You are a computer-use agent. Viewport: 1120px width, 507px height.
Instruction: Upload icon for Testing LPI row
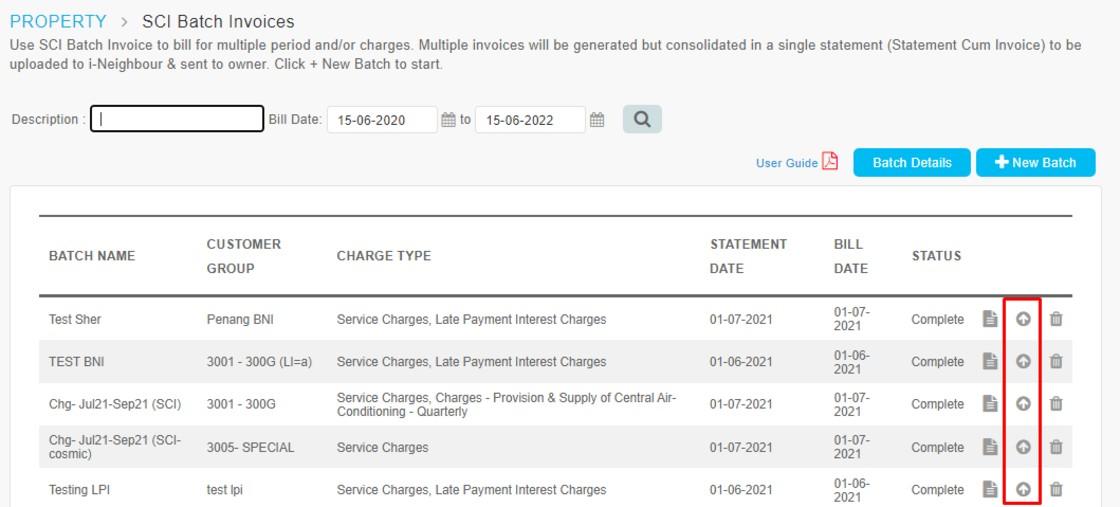[1023, 490]
